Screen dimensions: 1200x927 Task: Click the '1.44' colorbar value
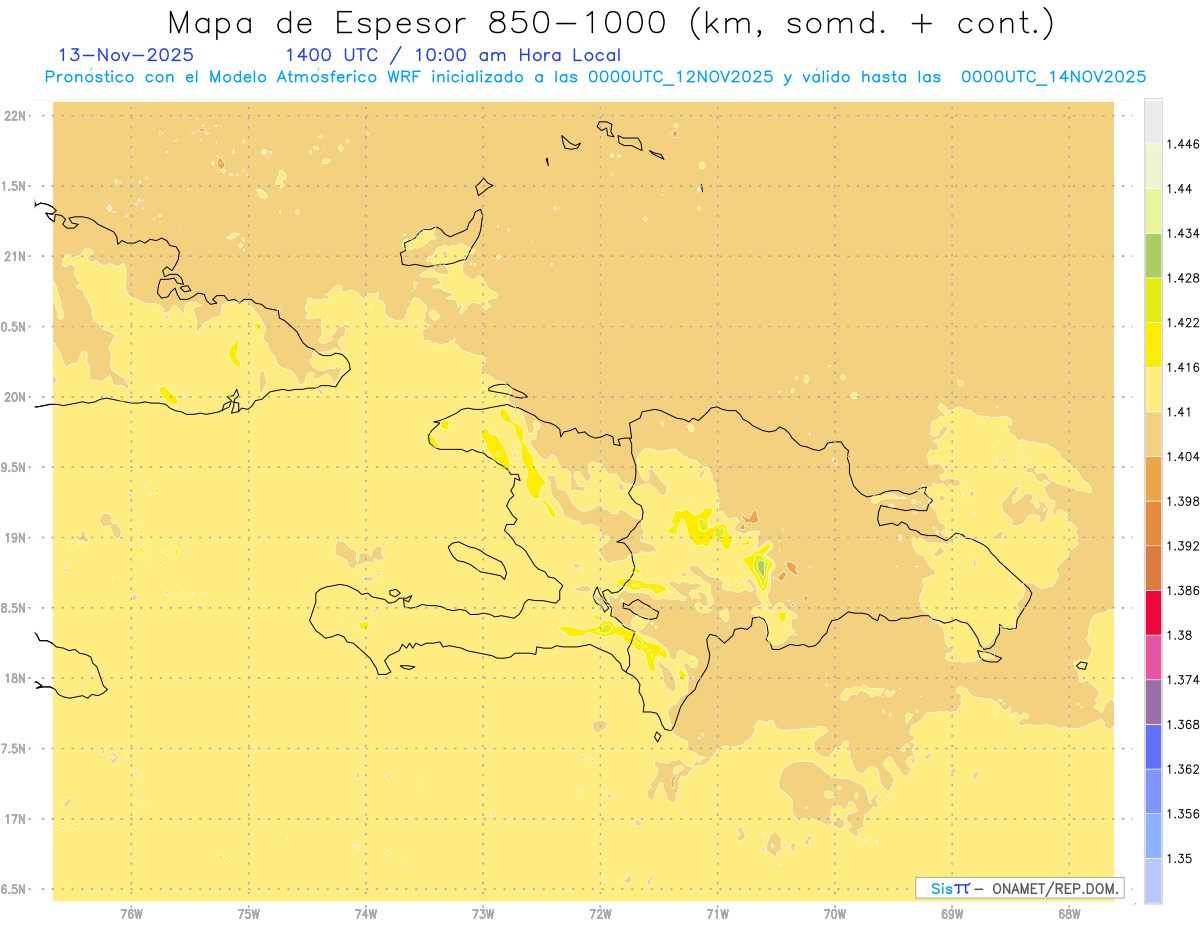pyautogui.click(x=1180, y=189)
